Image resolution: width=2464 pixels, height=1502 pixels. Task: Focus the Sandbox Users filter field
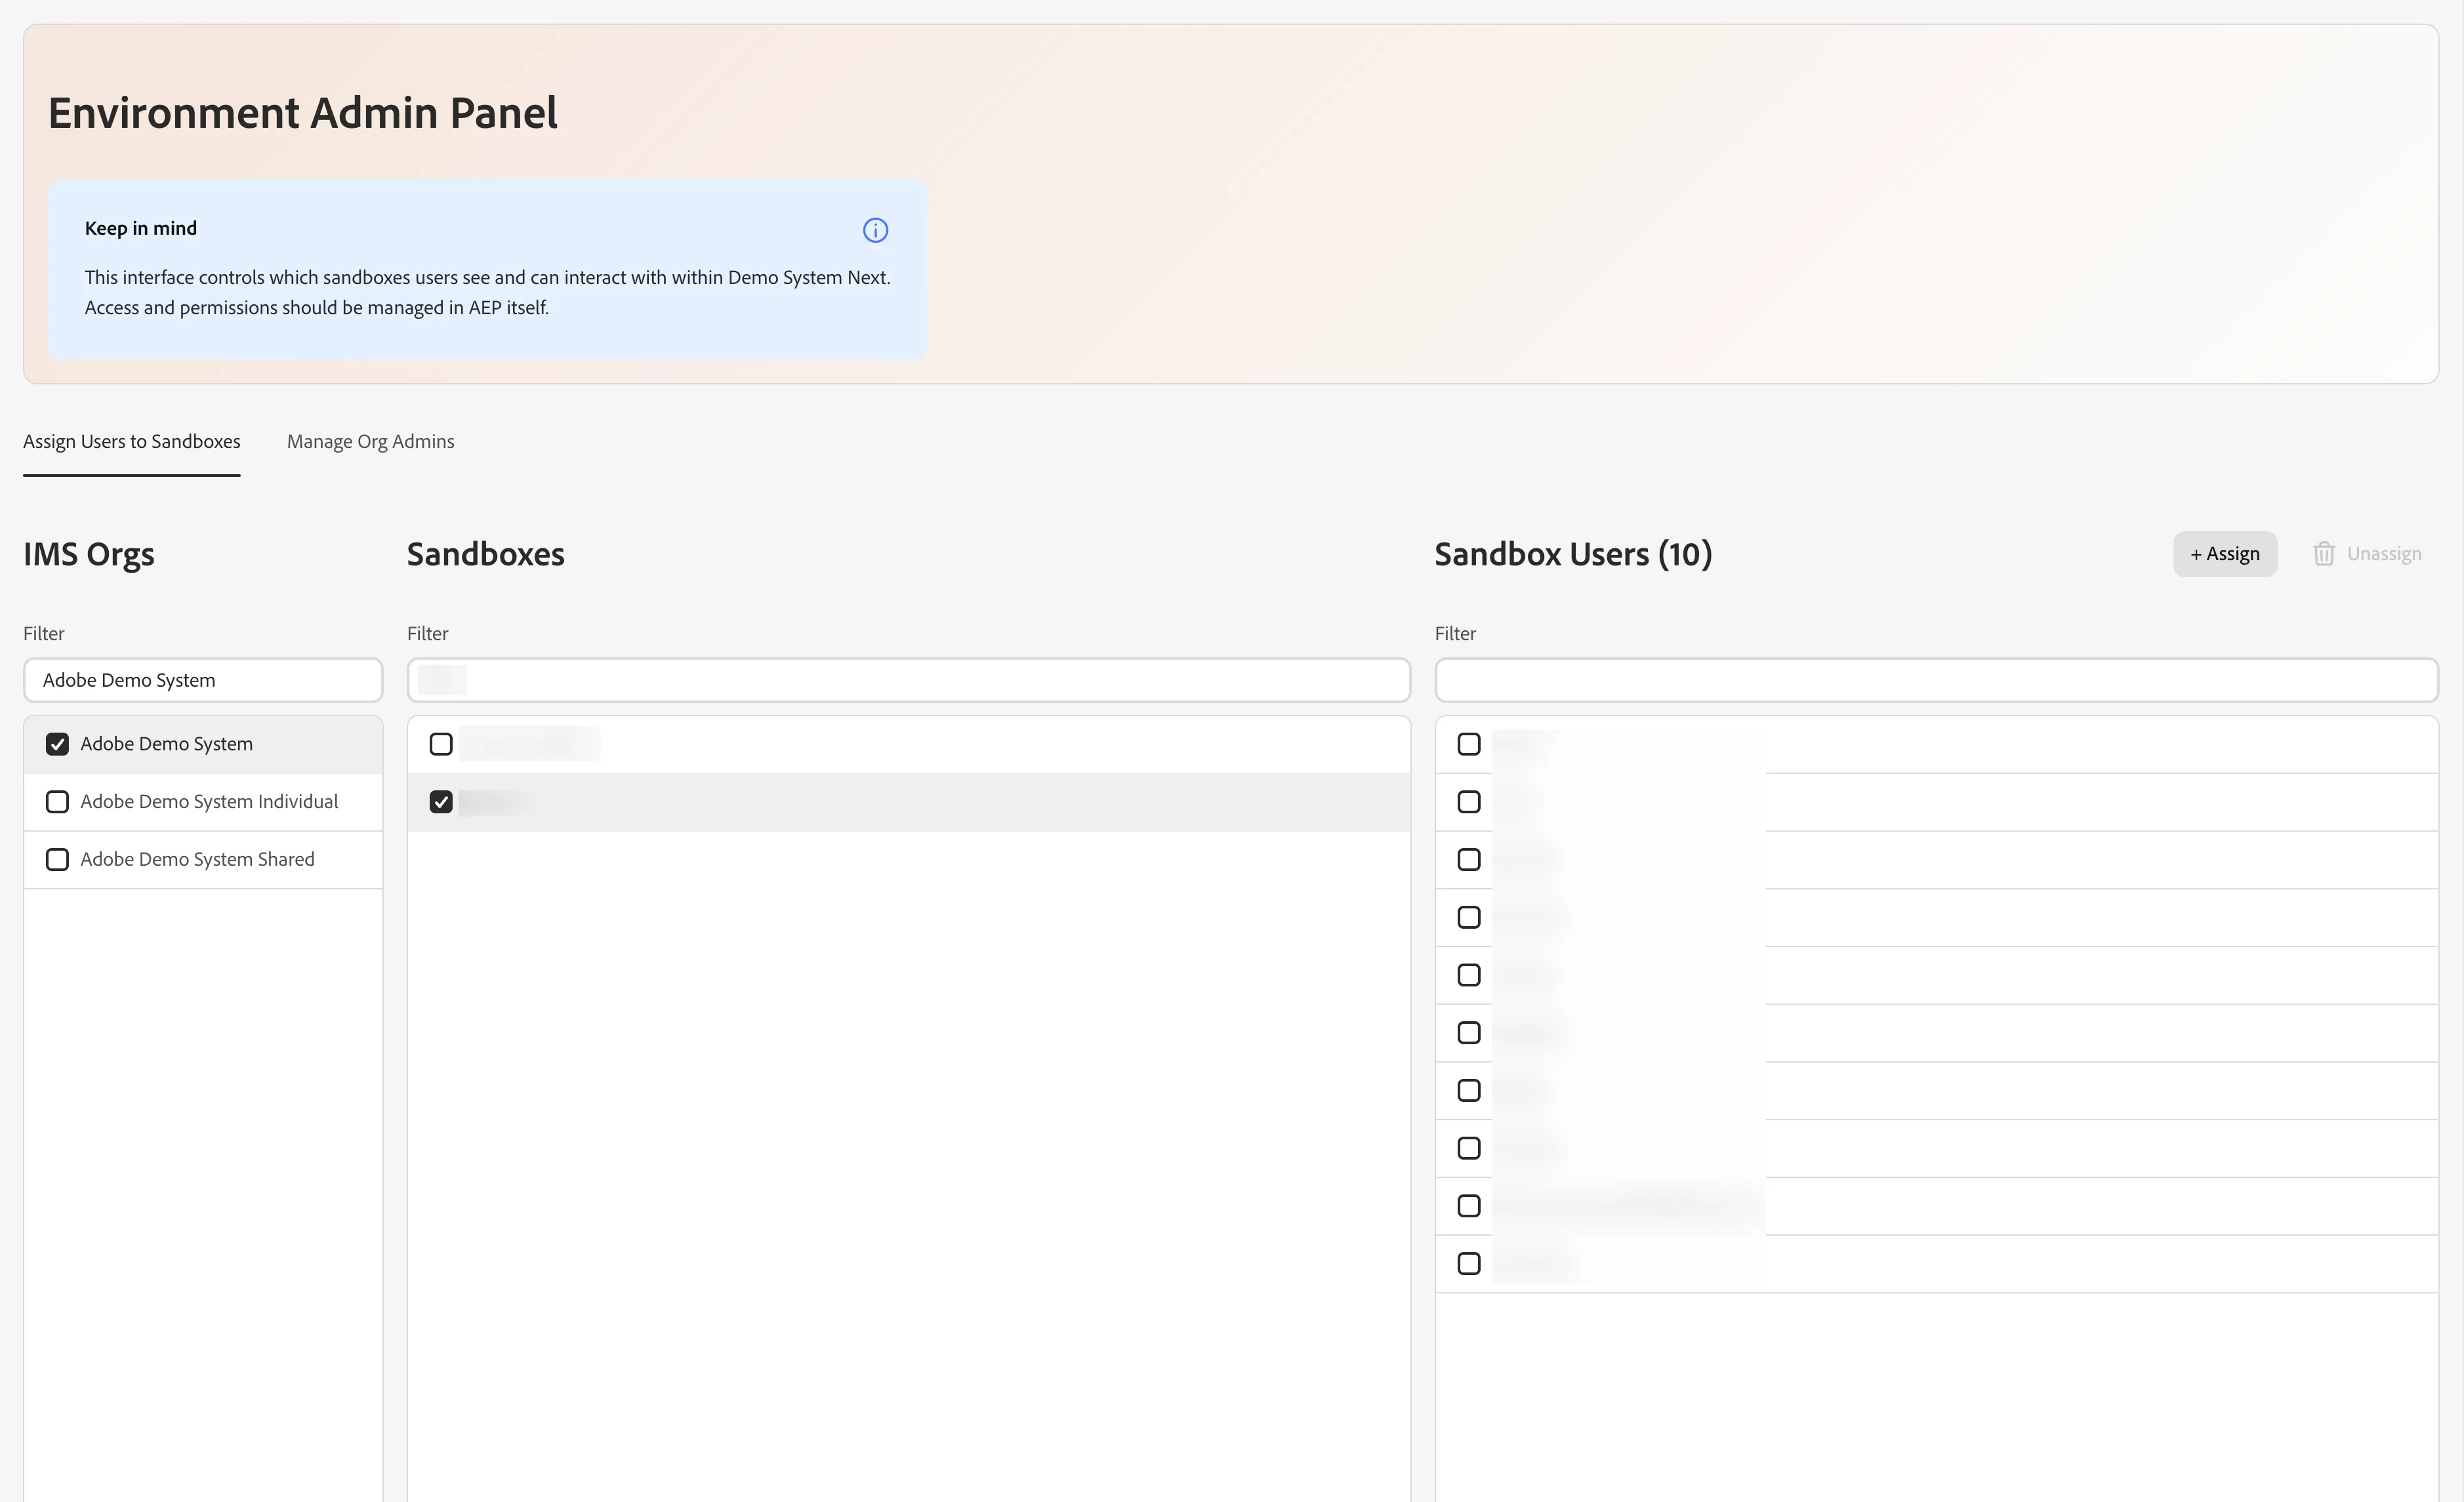[x=1936, y=680]
